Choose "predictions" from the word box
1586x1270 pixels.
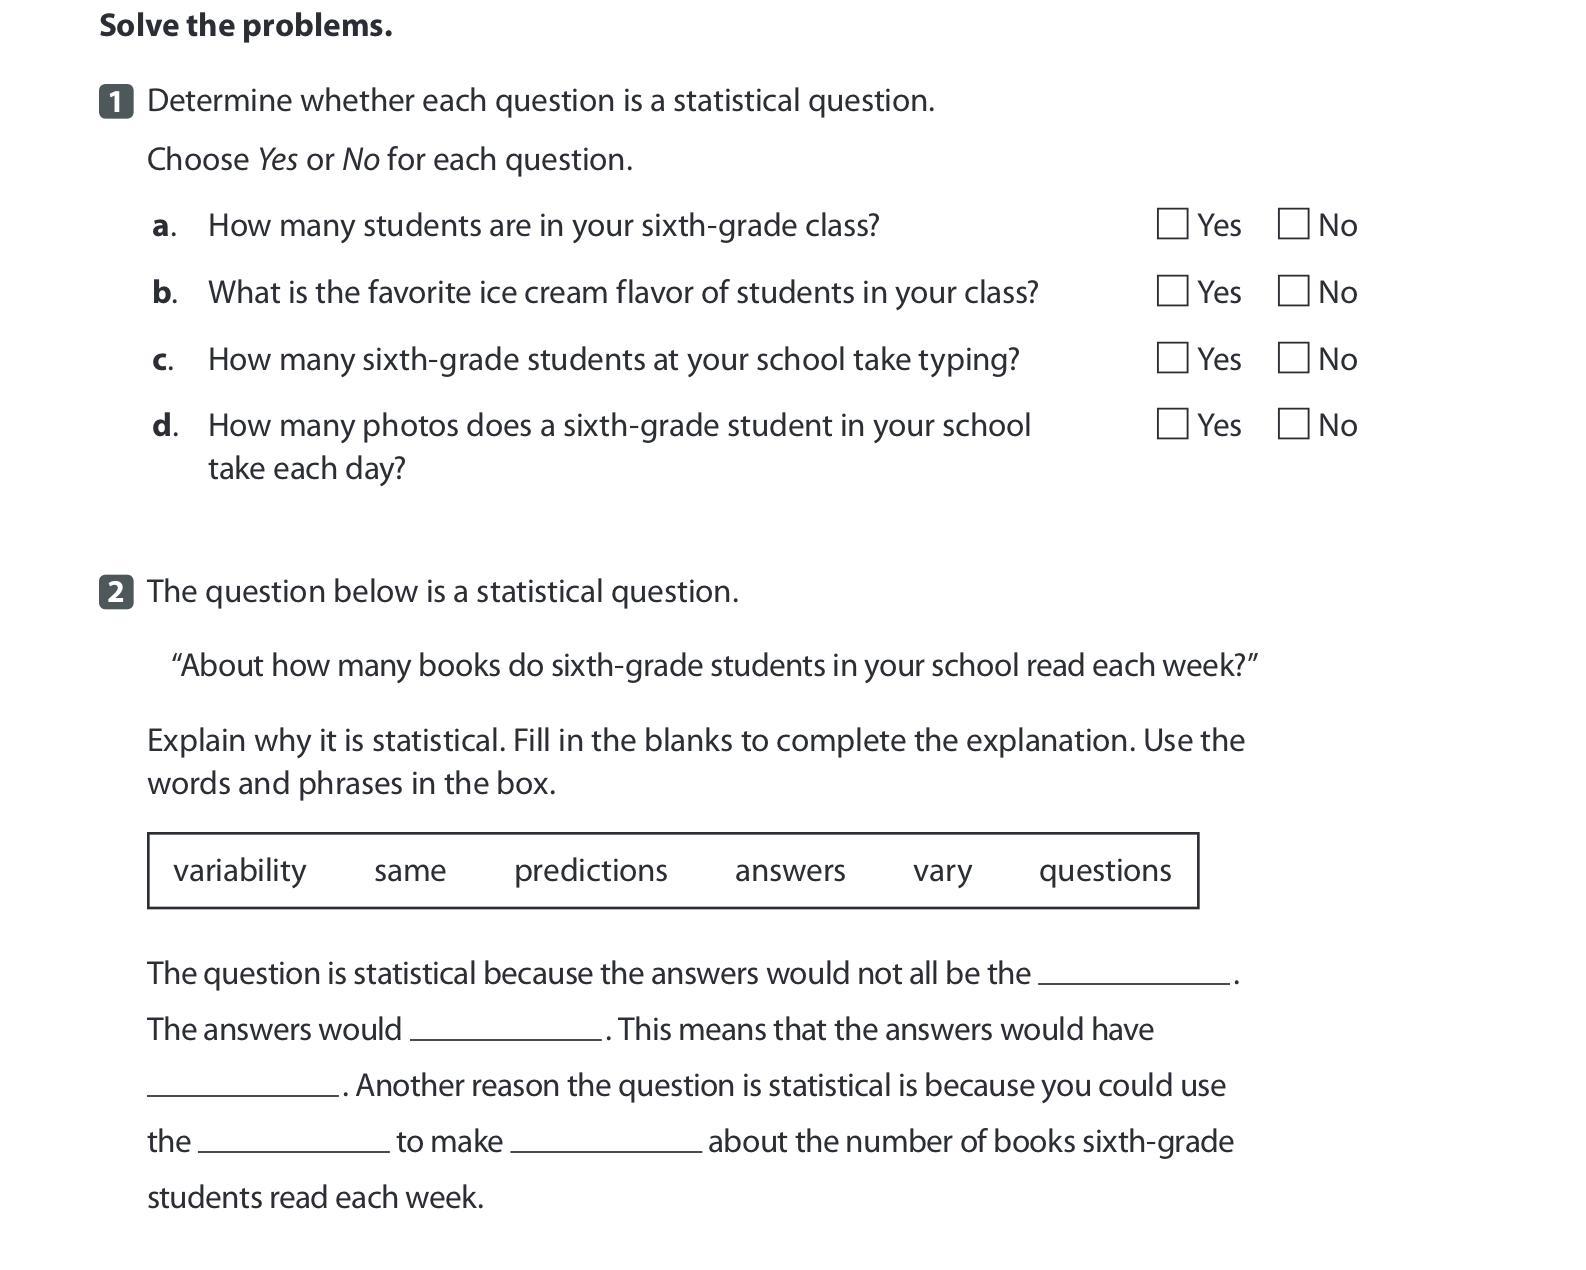590,870
